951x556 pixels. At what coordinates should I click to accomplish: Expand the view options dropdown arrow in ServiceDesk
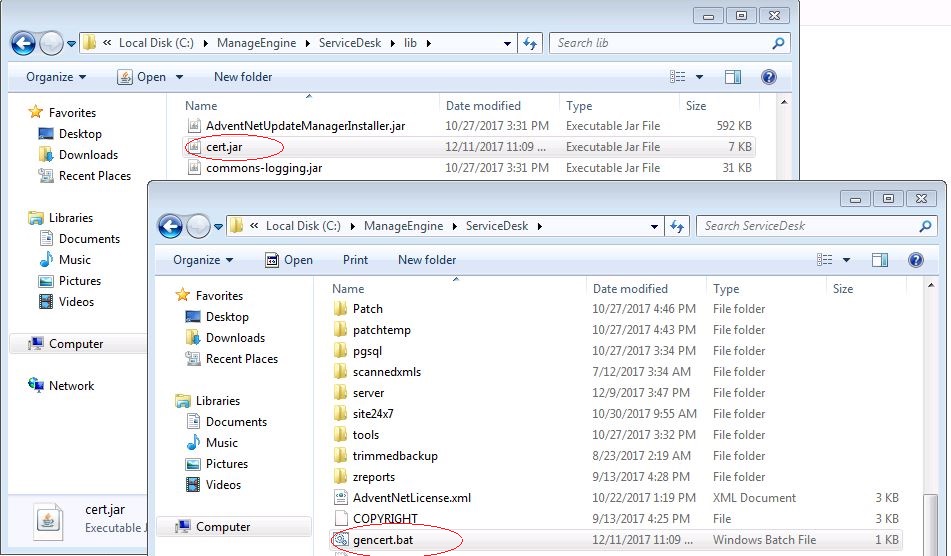coord(846,260)
